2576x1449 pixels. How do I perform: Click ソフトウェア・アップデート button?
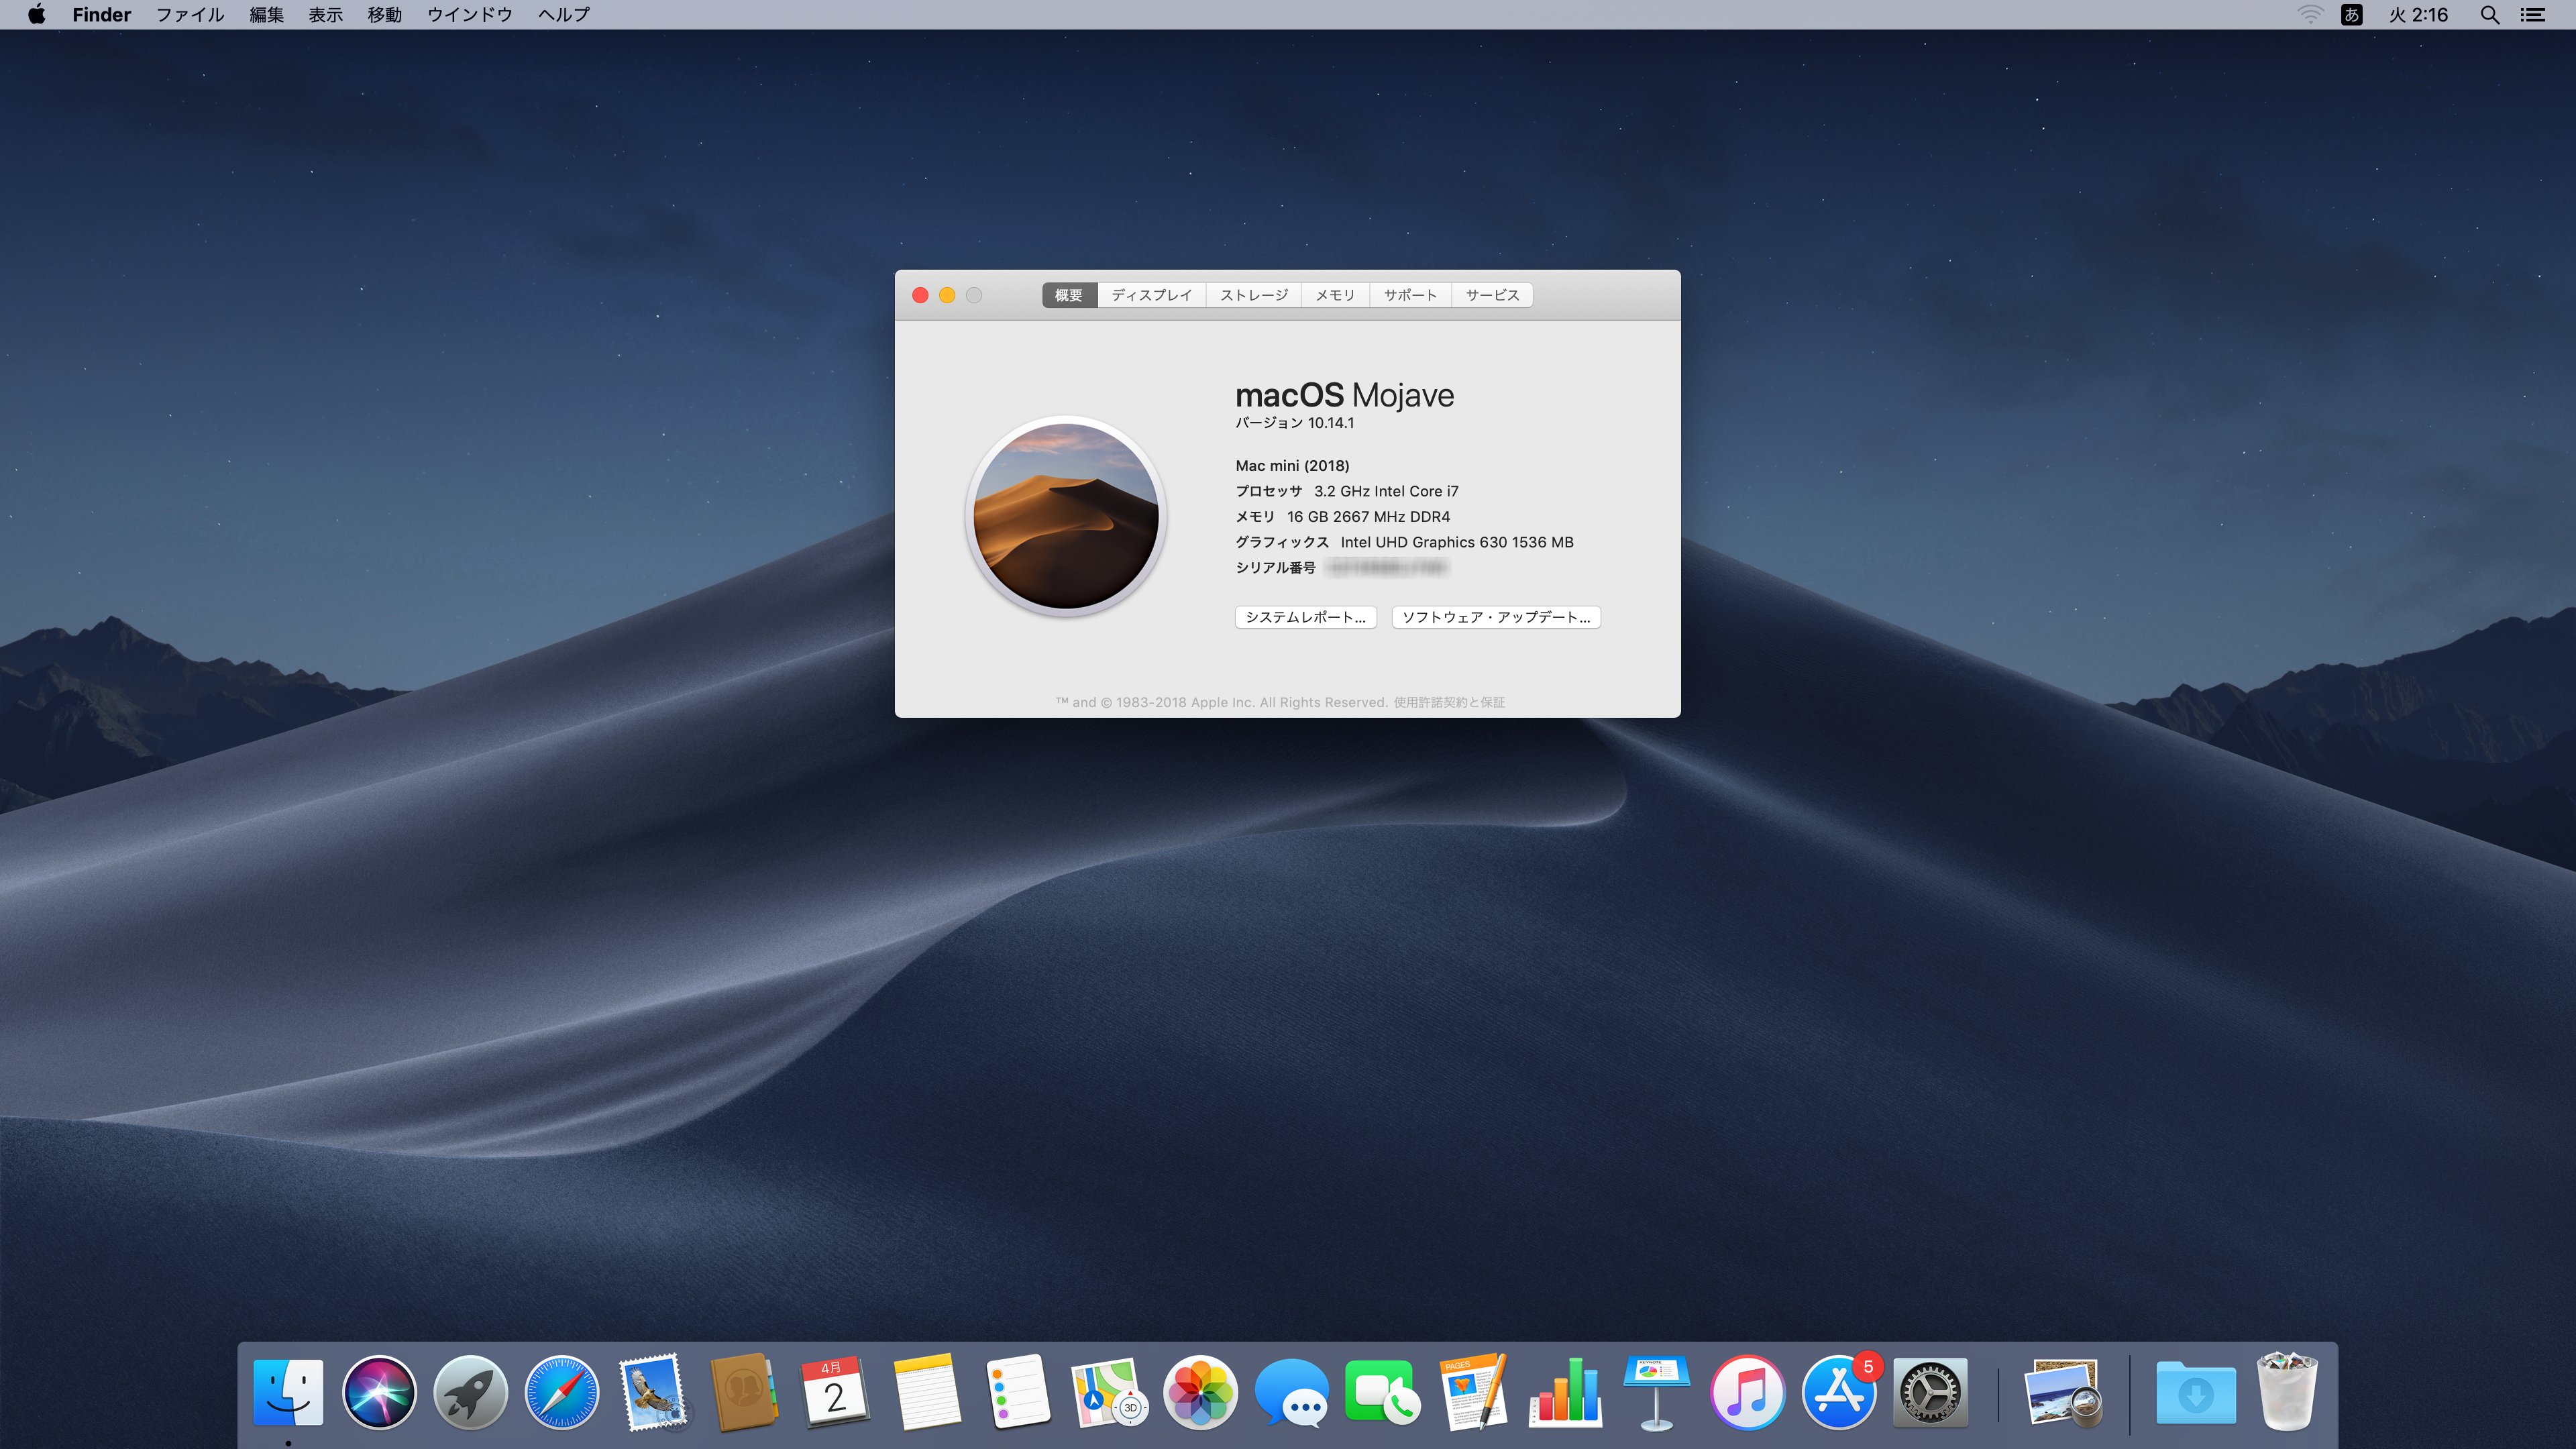[x=1496, y=617]
